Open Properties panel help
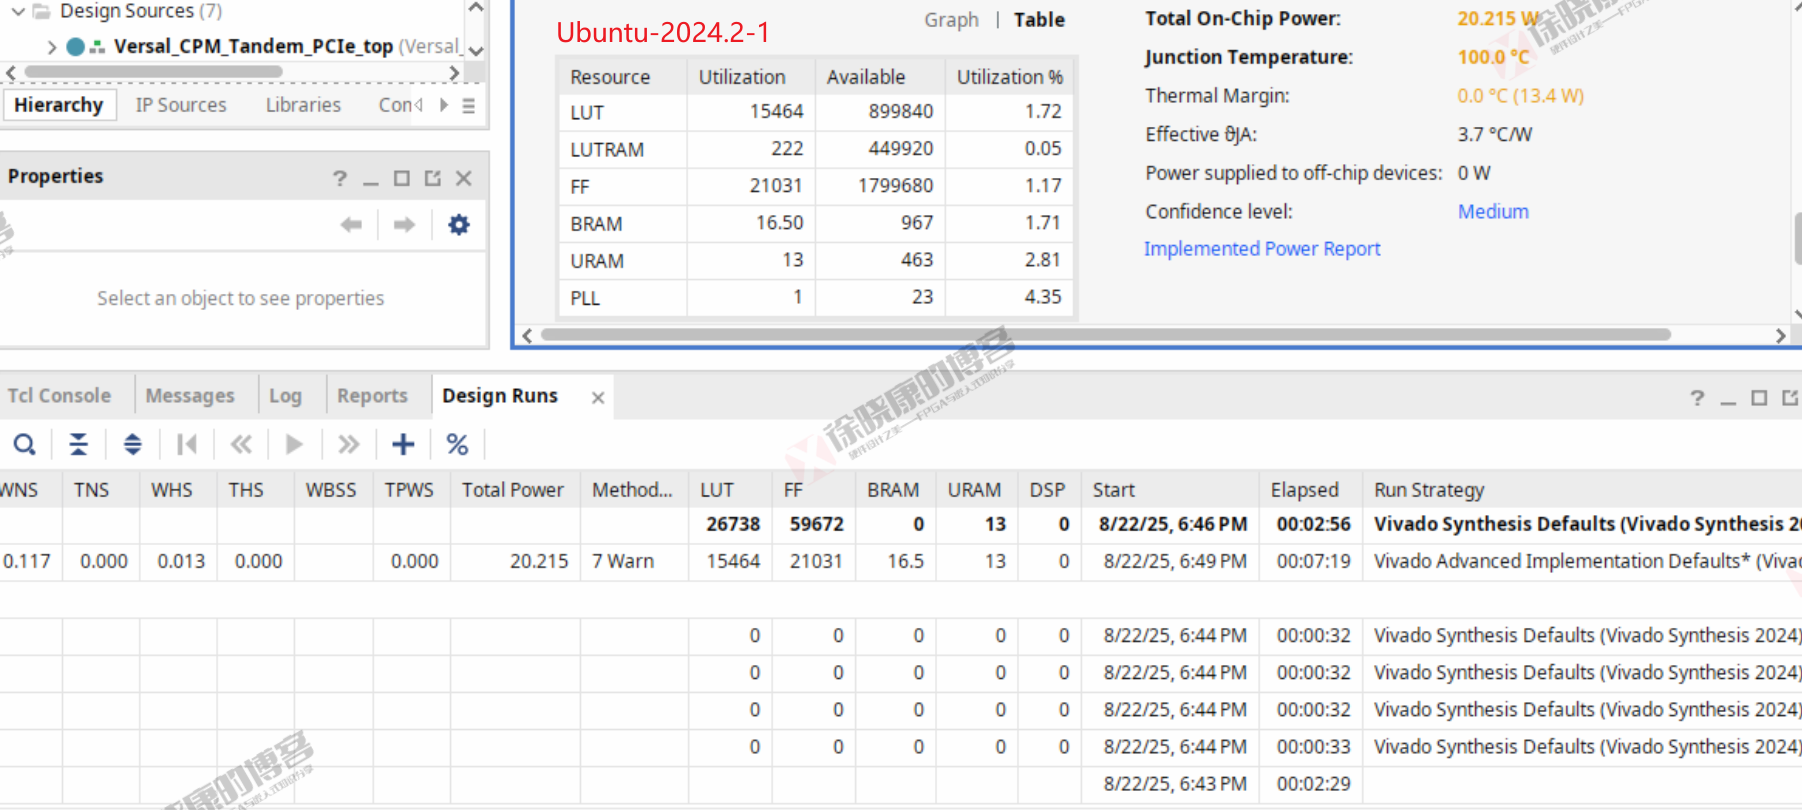This screenshot has width=1802, height=810. tap(340, 178)
